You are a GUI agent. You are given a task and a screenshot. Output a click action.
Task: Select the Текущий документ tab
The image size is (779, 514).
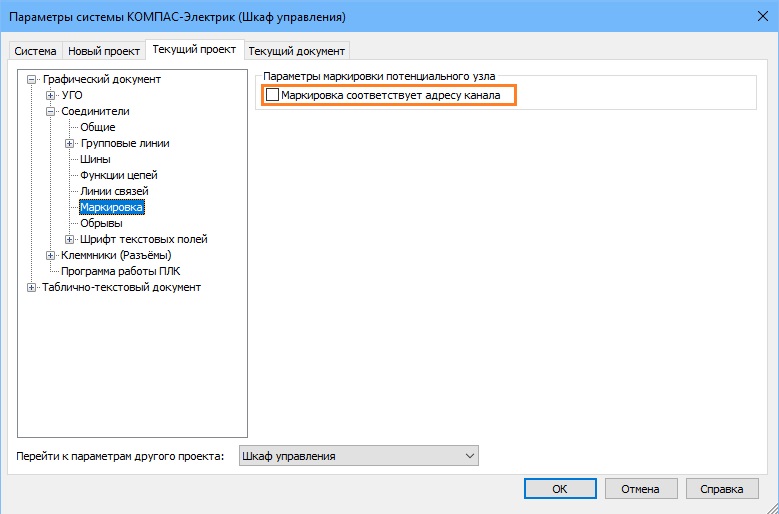point(296,51)
